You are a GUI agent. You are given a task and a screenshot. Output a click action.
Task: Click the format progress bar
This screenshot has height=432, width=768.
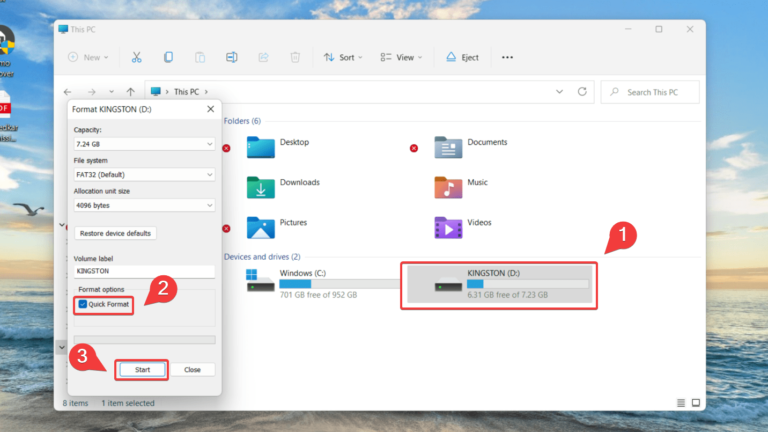pyautogui.click(x=144, y=339)
